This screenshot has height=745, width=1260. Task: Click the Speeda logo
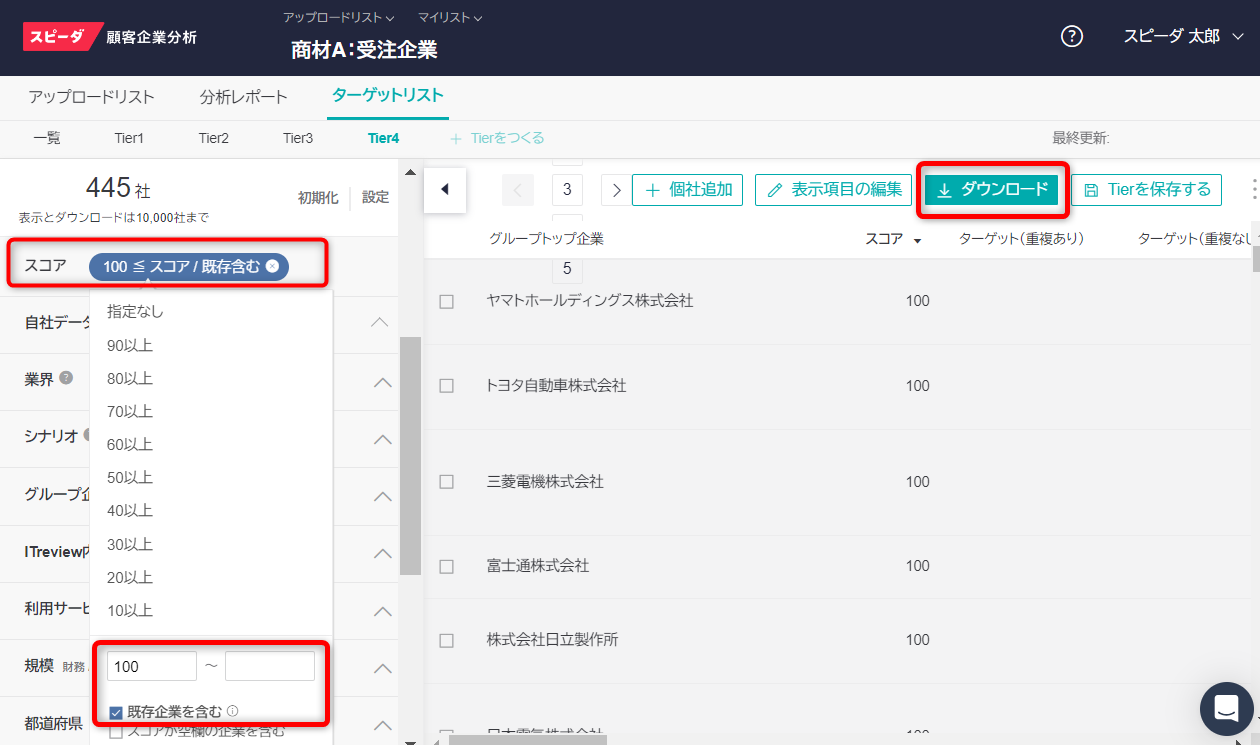63,37
